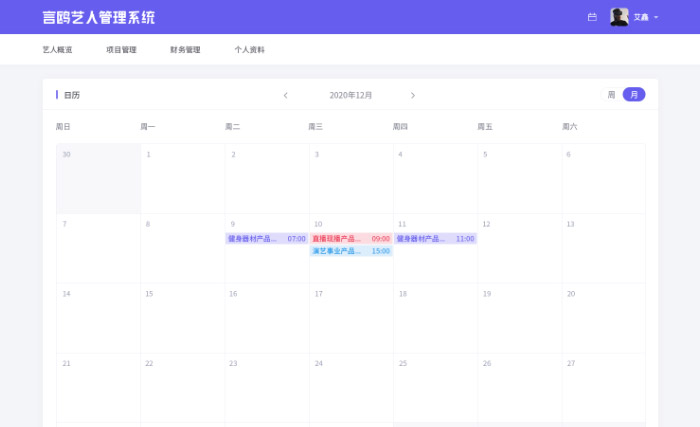Select the greyed day cell numbered 30
Image resolution: width=700 pixels, height=427 pixels.
point(99,179)
